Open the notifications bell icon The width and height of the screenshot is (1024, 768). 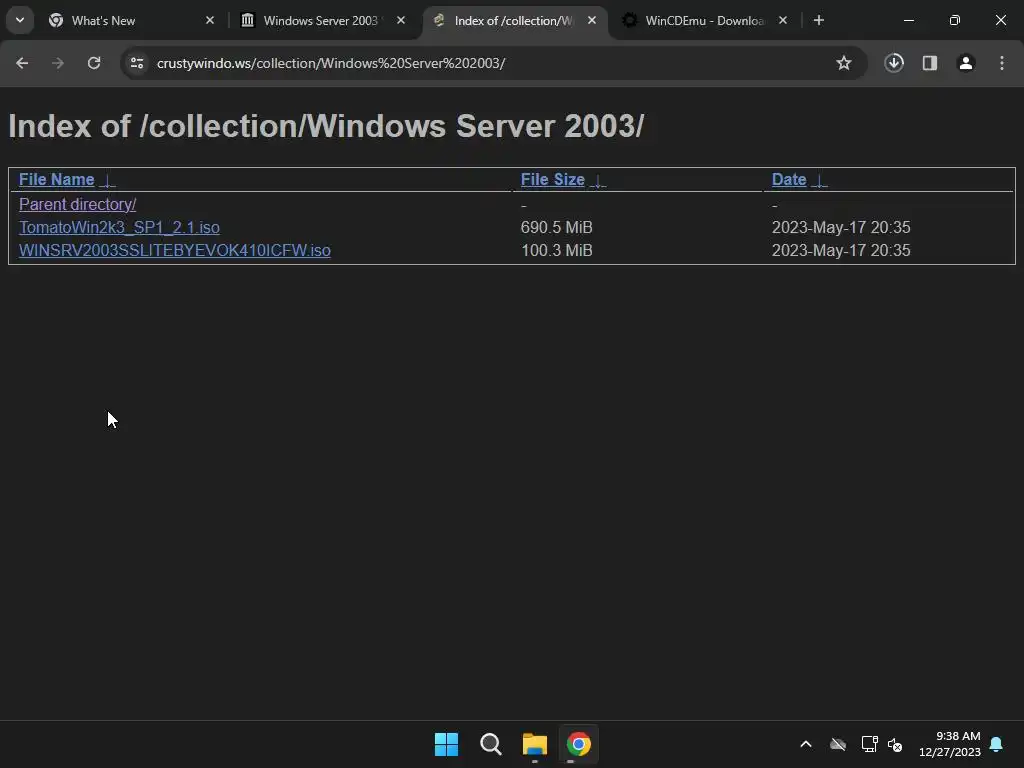pyautogui.click(x=997, y=744)
